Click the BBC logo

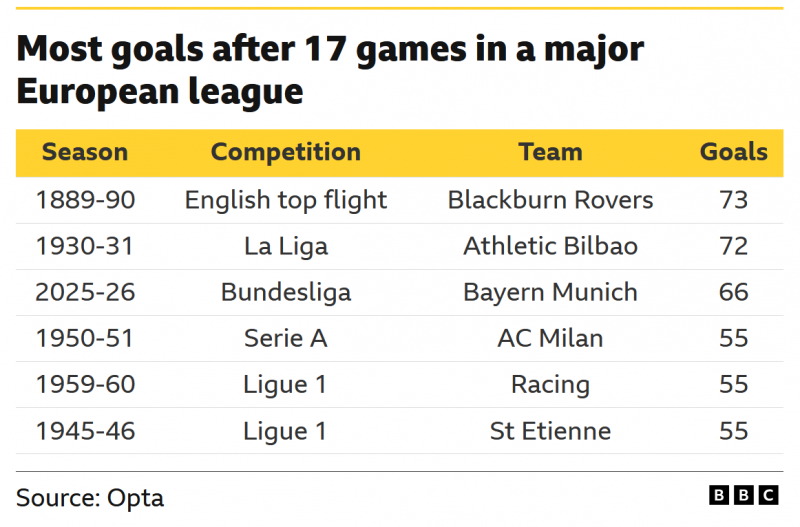pos(743,495)
